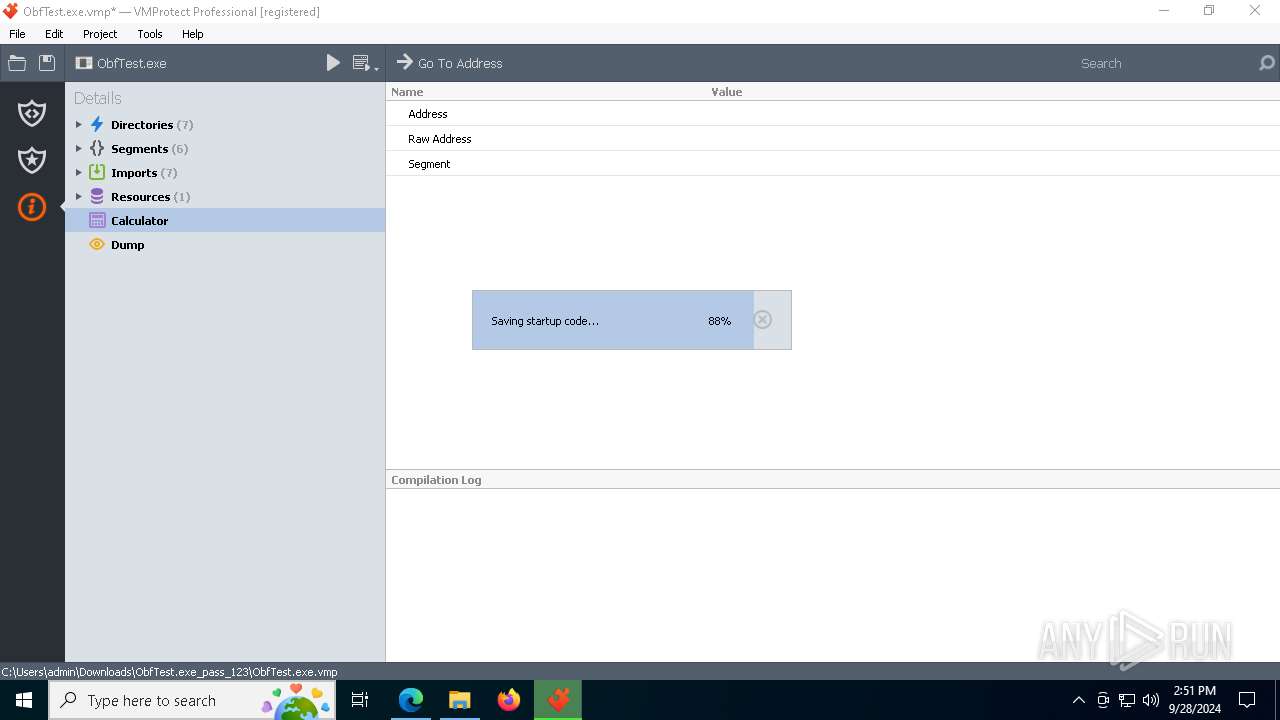
Task: Select the Directories lightning icon
Action: pyautogui.click(x=97, y=125)
